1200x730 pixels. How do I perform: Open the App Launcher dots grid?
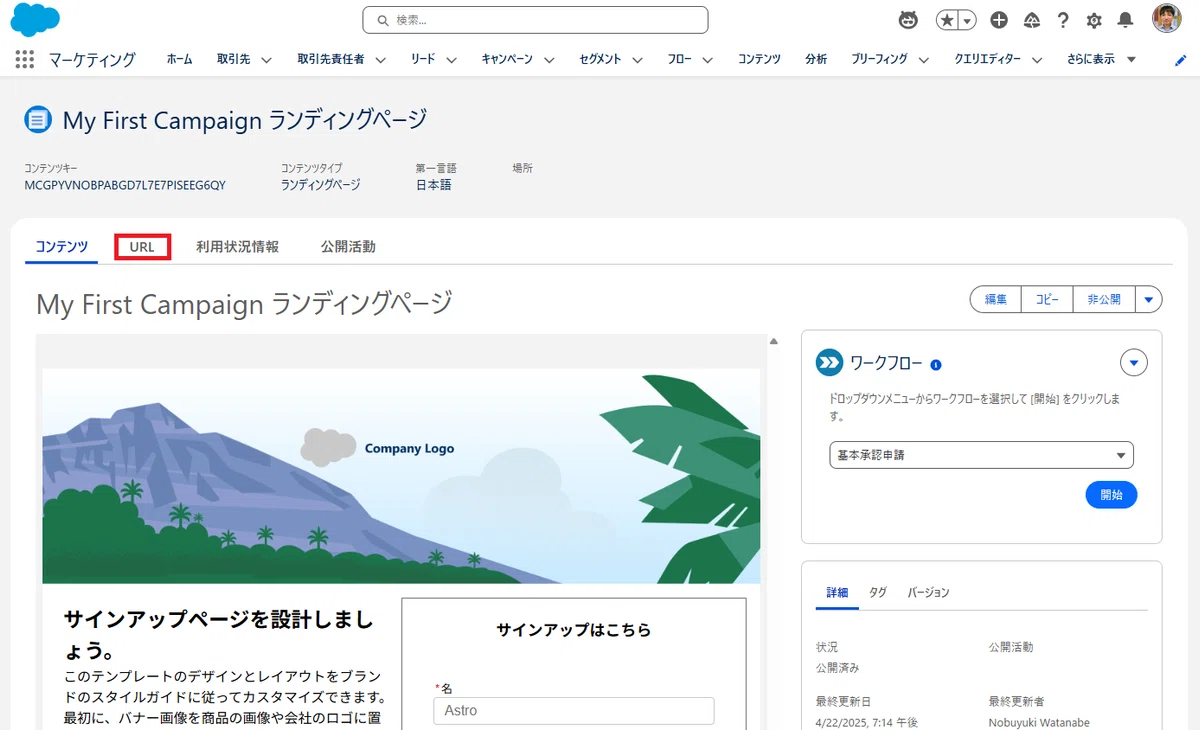coord(25,59)
